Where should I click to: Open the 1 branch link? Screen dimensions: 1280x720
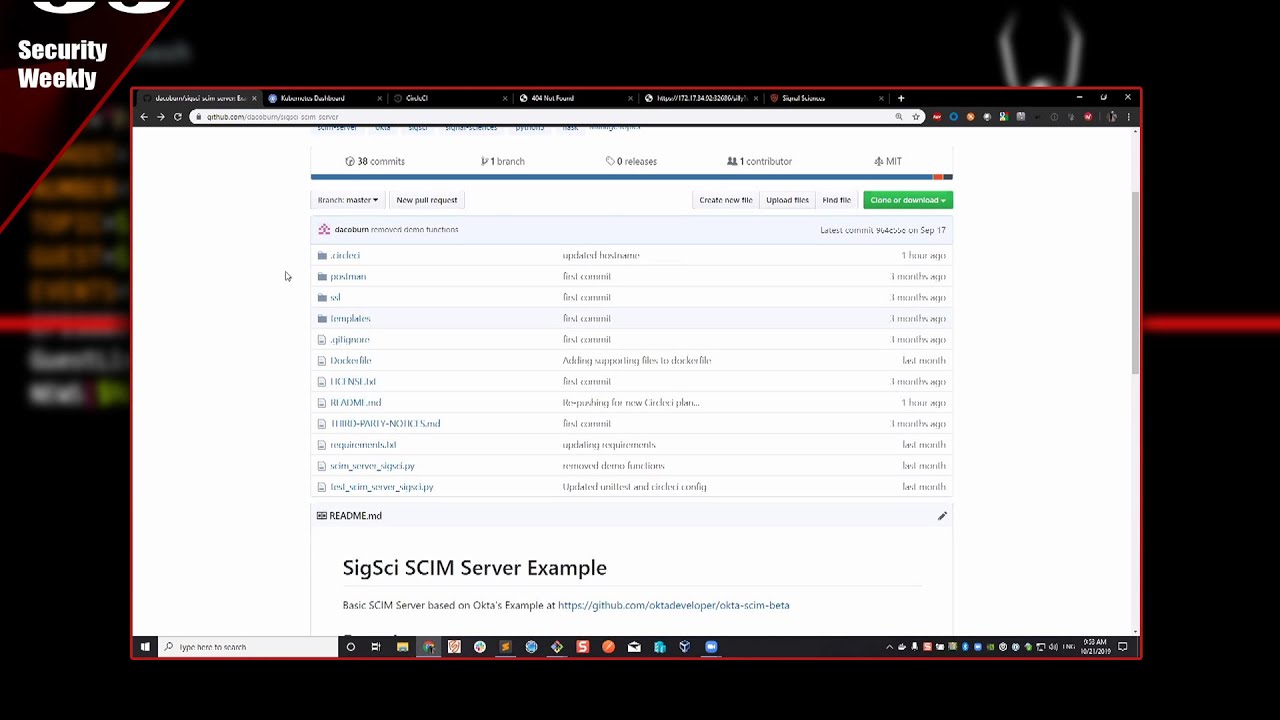(x=503, y=161)
